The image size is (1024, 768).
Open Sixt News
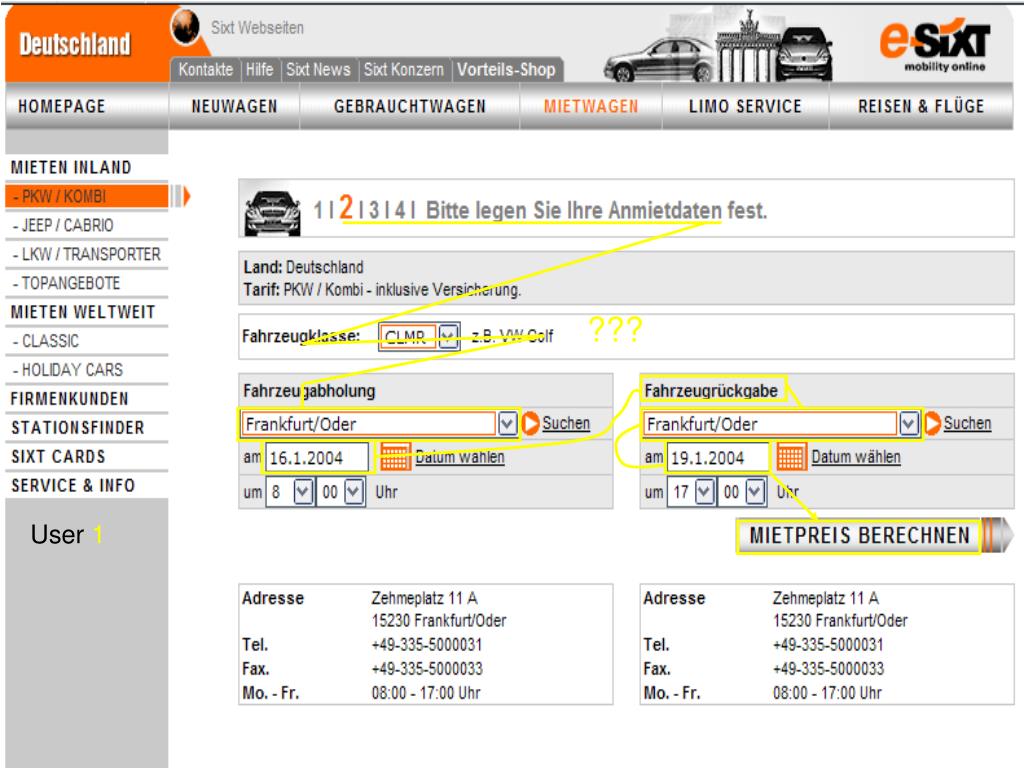coord(318,69)
